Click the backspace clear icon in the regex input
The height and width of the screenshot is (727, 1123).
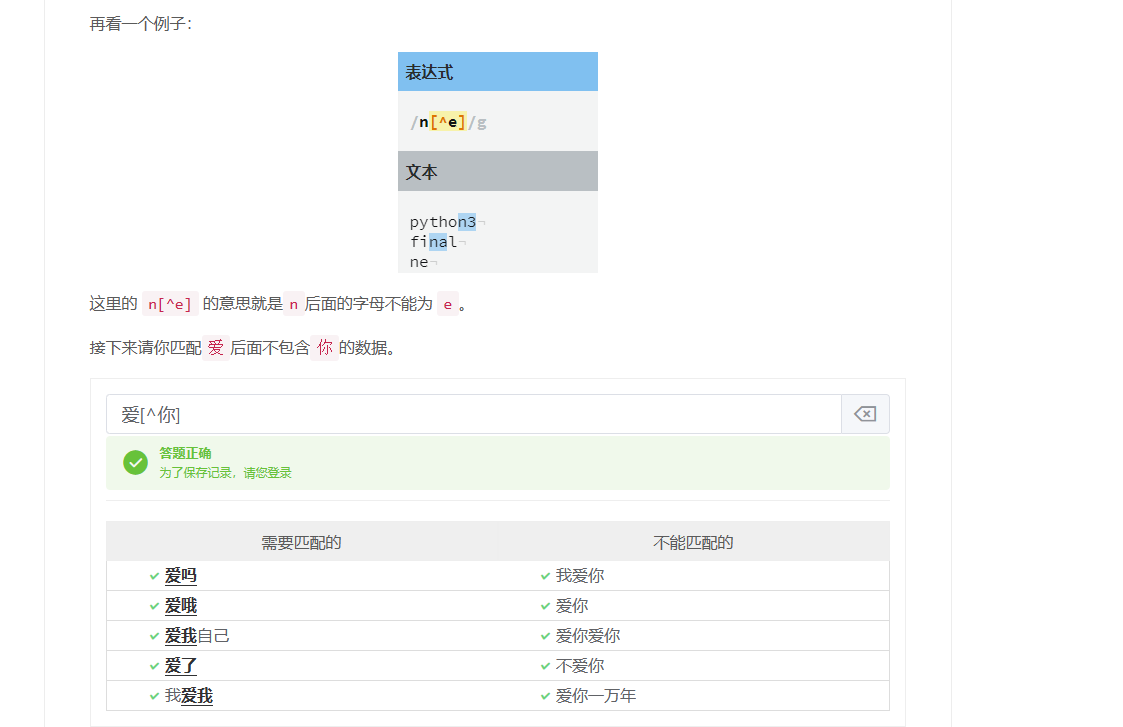[x=865, y=414]
